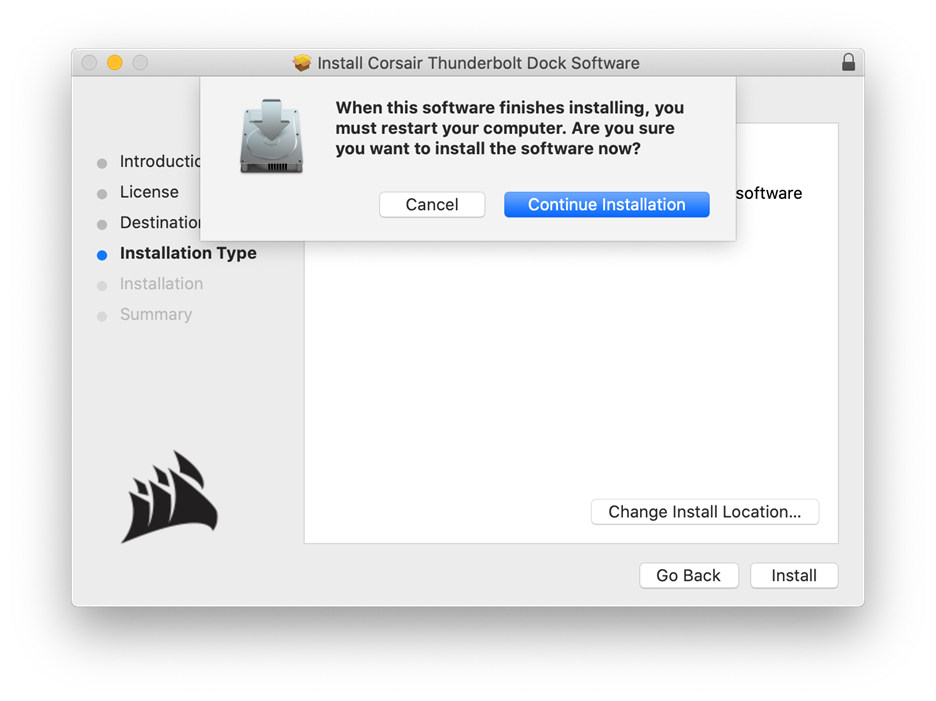This screenshot has height=701, width=936.
Task: Click the gray dot beside Destination Select
Action: 102,223
